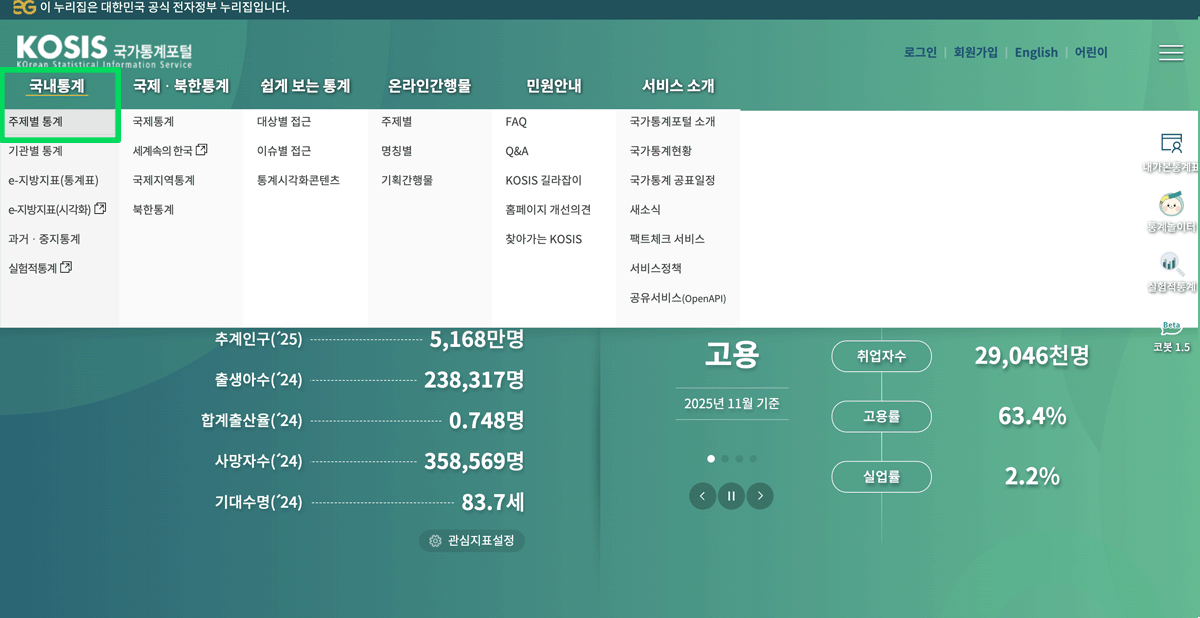Viewport: 1200px width, 618px height.
Task: Select the third slide dot indicator
Action: [x=739, y=459]
